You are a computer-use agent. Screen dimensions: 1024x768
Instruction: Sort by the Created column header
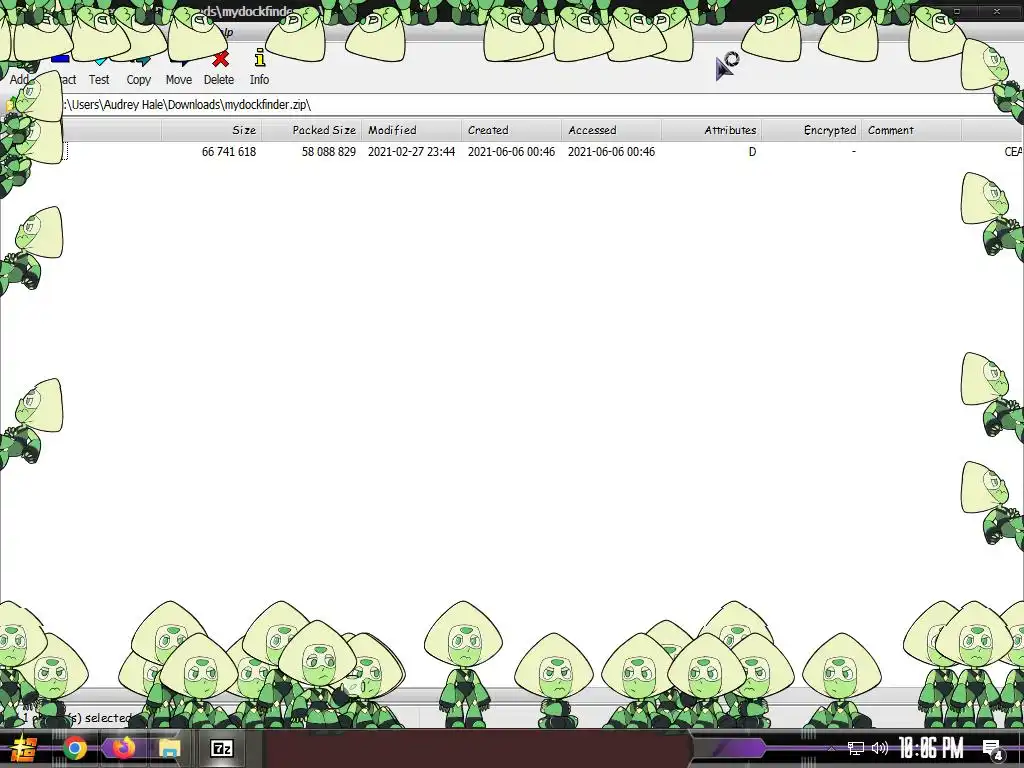click(511, 130)
